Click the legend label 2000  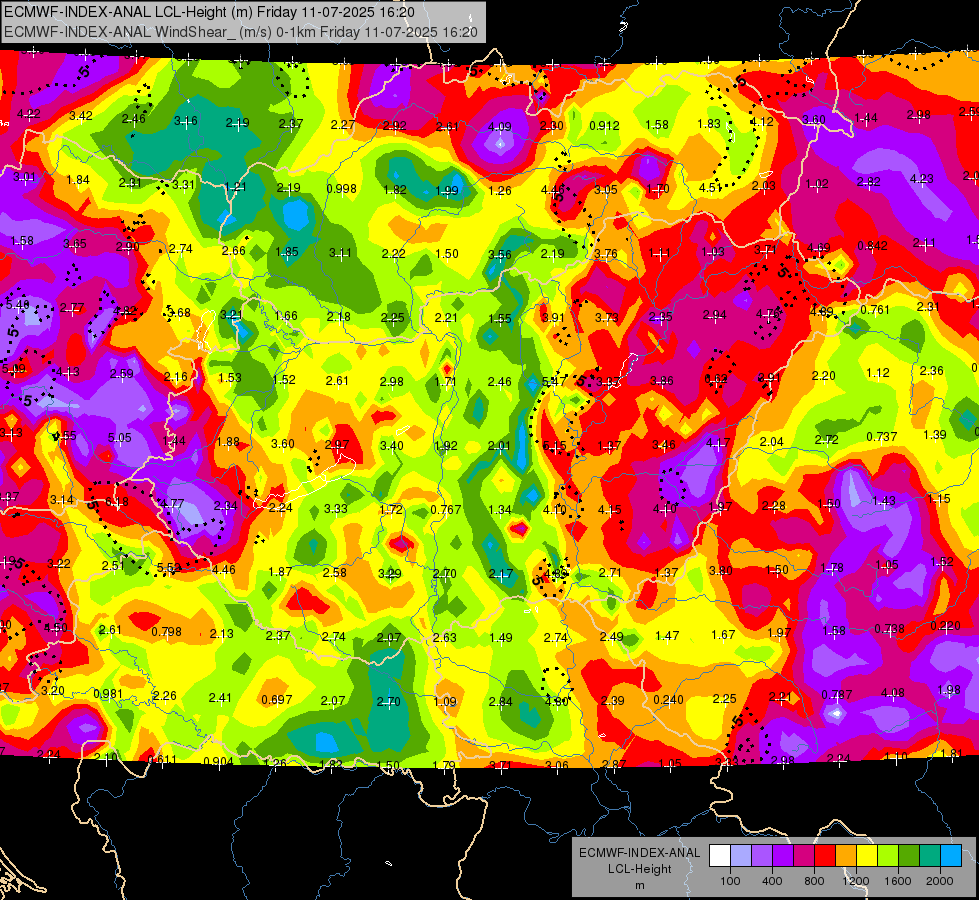(940, 881)
